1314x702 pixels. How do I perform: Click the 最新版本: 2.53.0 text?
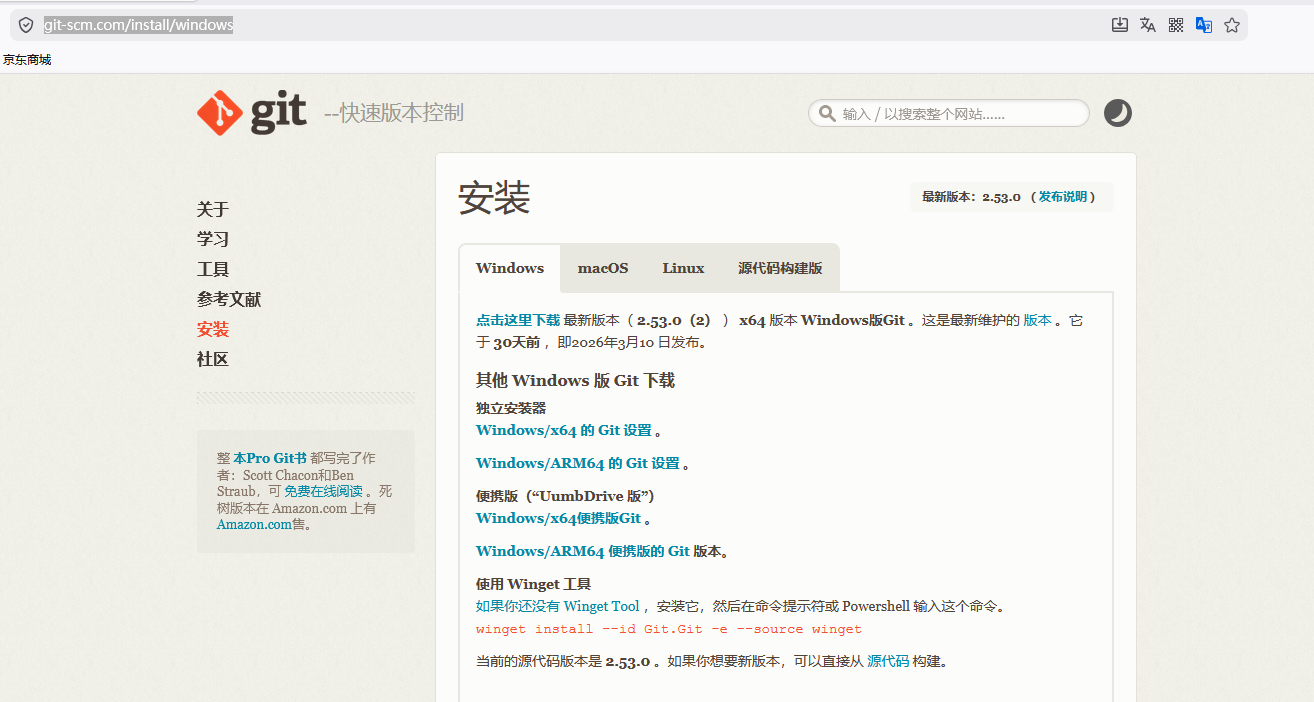click(x=971, y=197)
